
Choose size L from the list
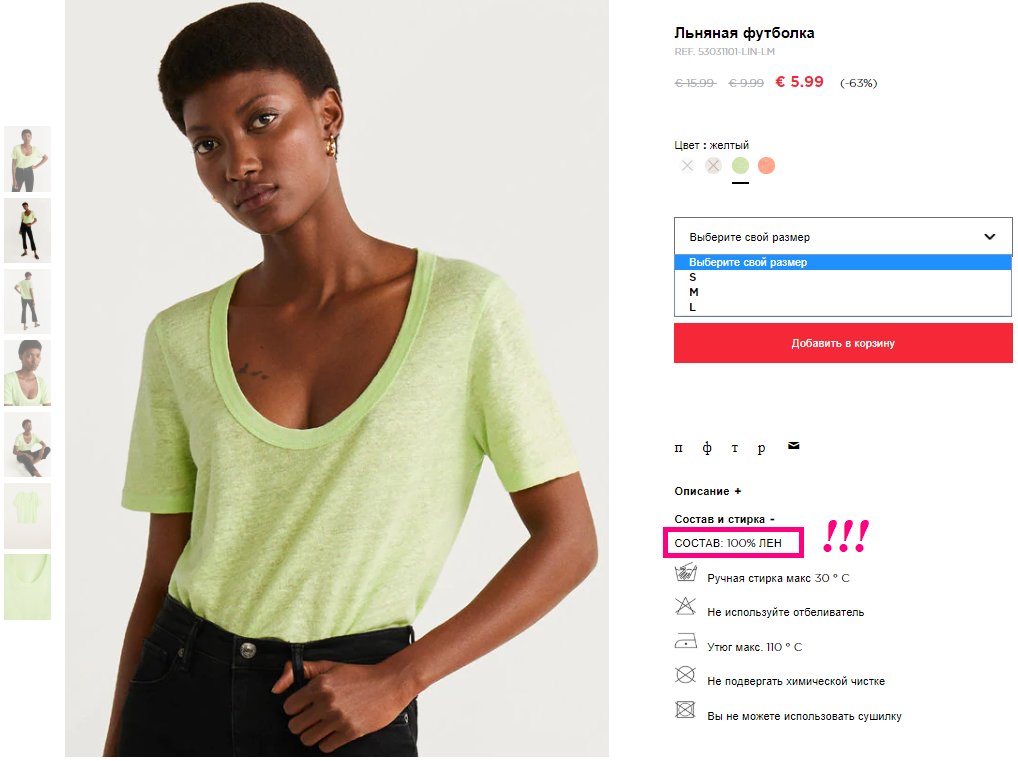point(843,307)
